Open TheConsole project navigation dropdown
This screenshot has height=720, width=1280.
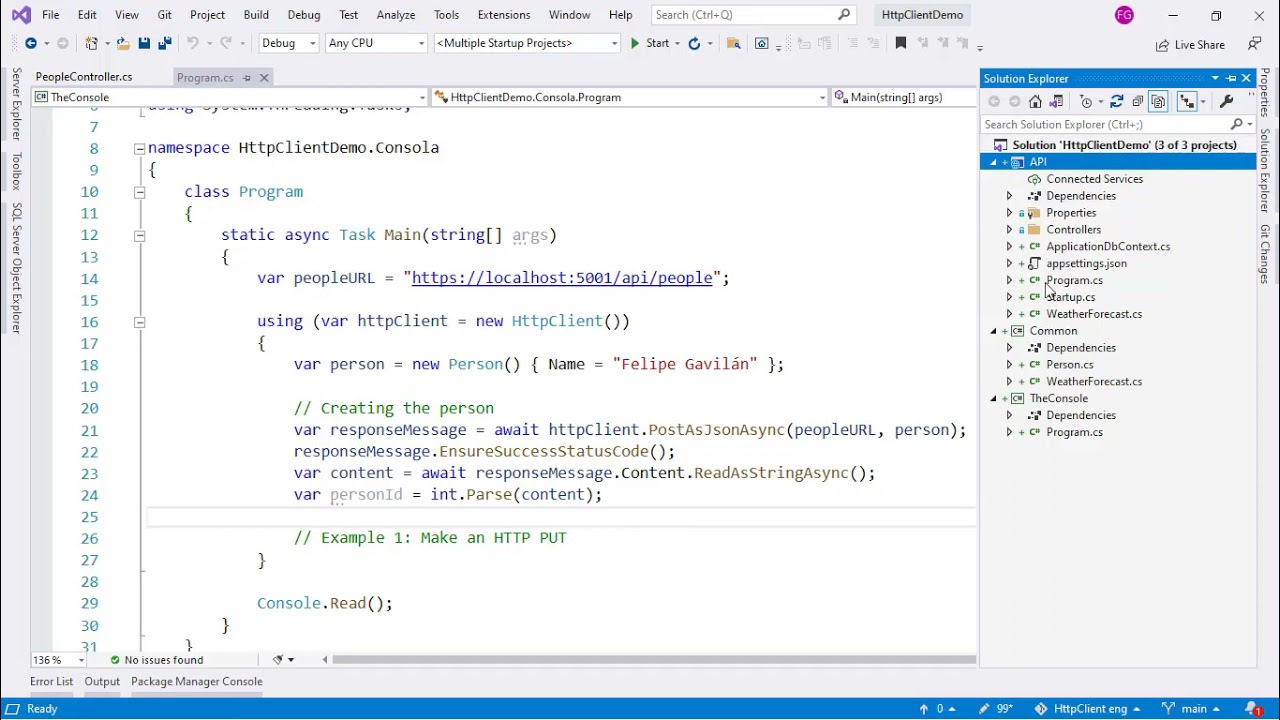click(230, 97)
